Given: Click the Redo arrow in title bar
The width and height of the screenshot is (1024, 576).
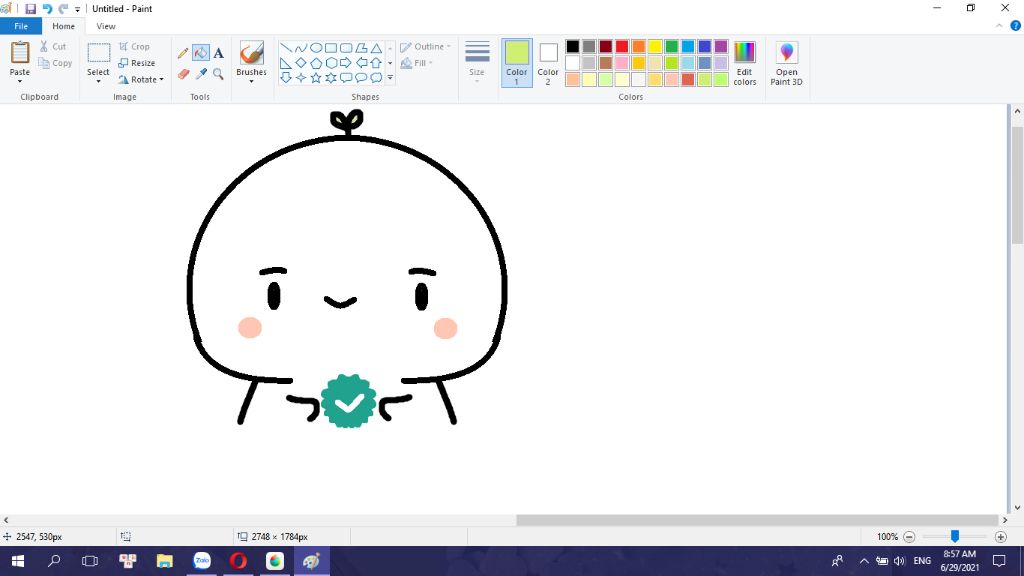Looking at the screenshot, I should [x=63, y=8].
